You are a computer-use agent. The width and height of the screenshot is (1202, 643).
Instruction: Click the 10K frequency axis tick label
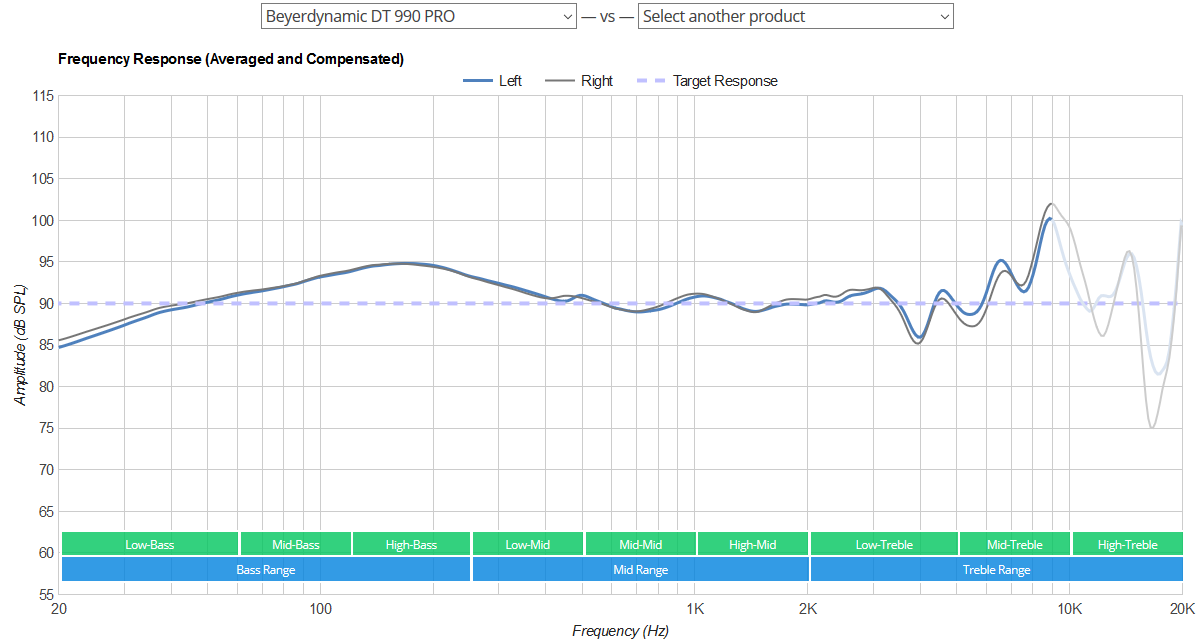tap(1070, 608)
